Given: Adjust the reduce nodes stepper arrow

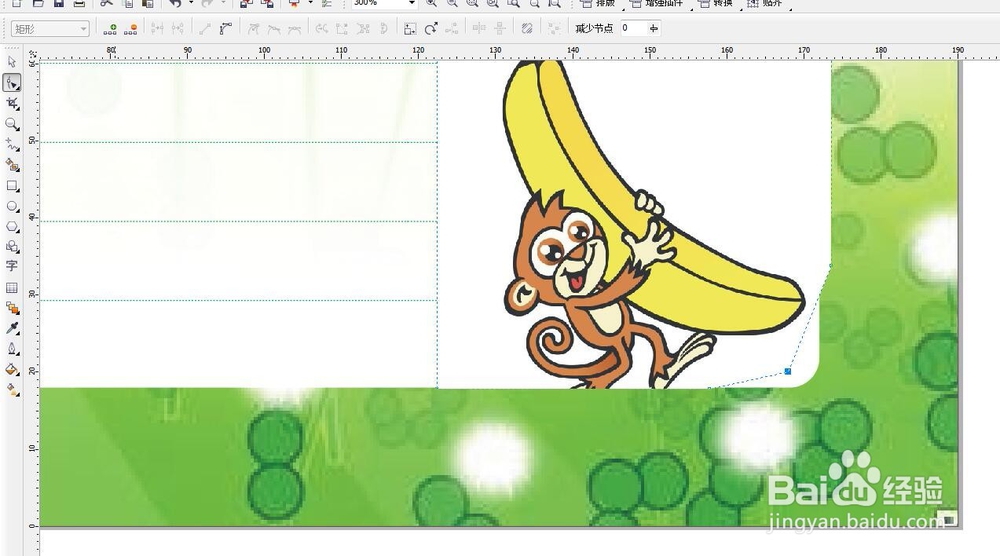Looking at the screenshot, I should [x=654, y=28].
